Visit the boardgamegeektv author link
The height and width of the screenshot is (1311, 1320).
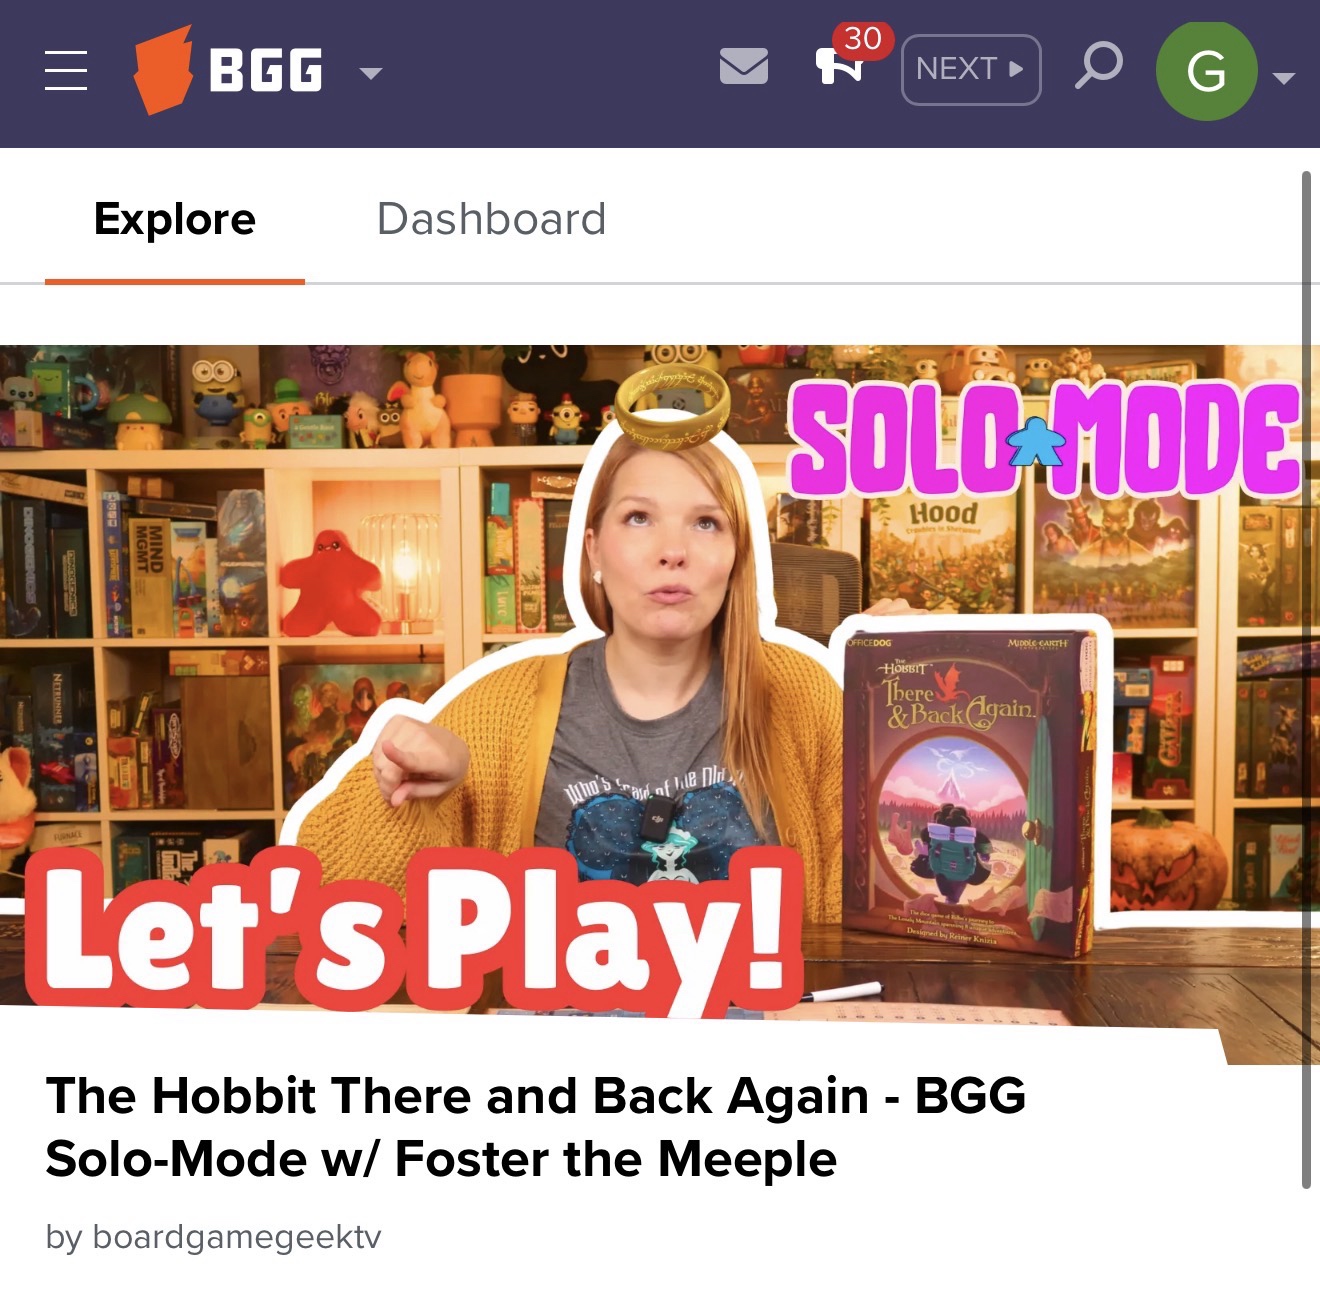click(237, 1237)
